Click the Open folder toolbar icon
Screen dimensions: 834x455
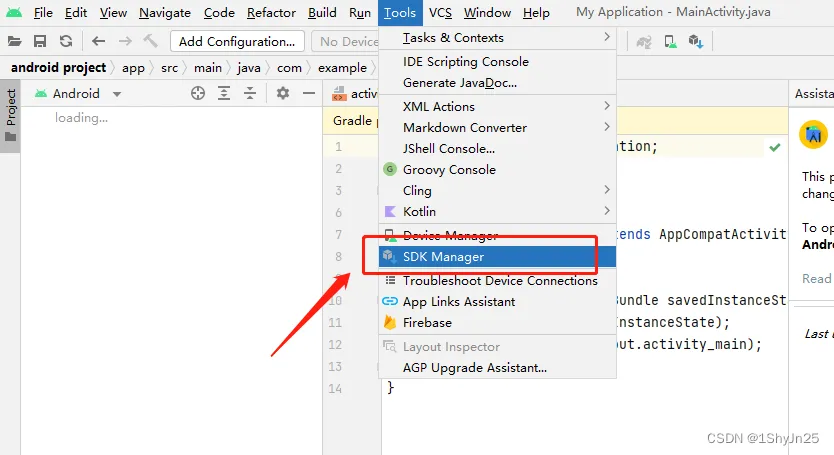pyautogui.click(x=14, y=41)
